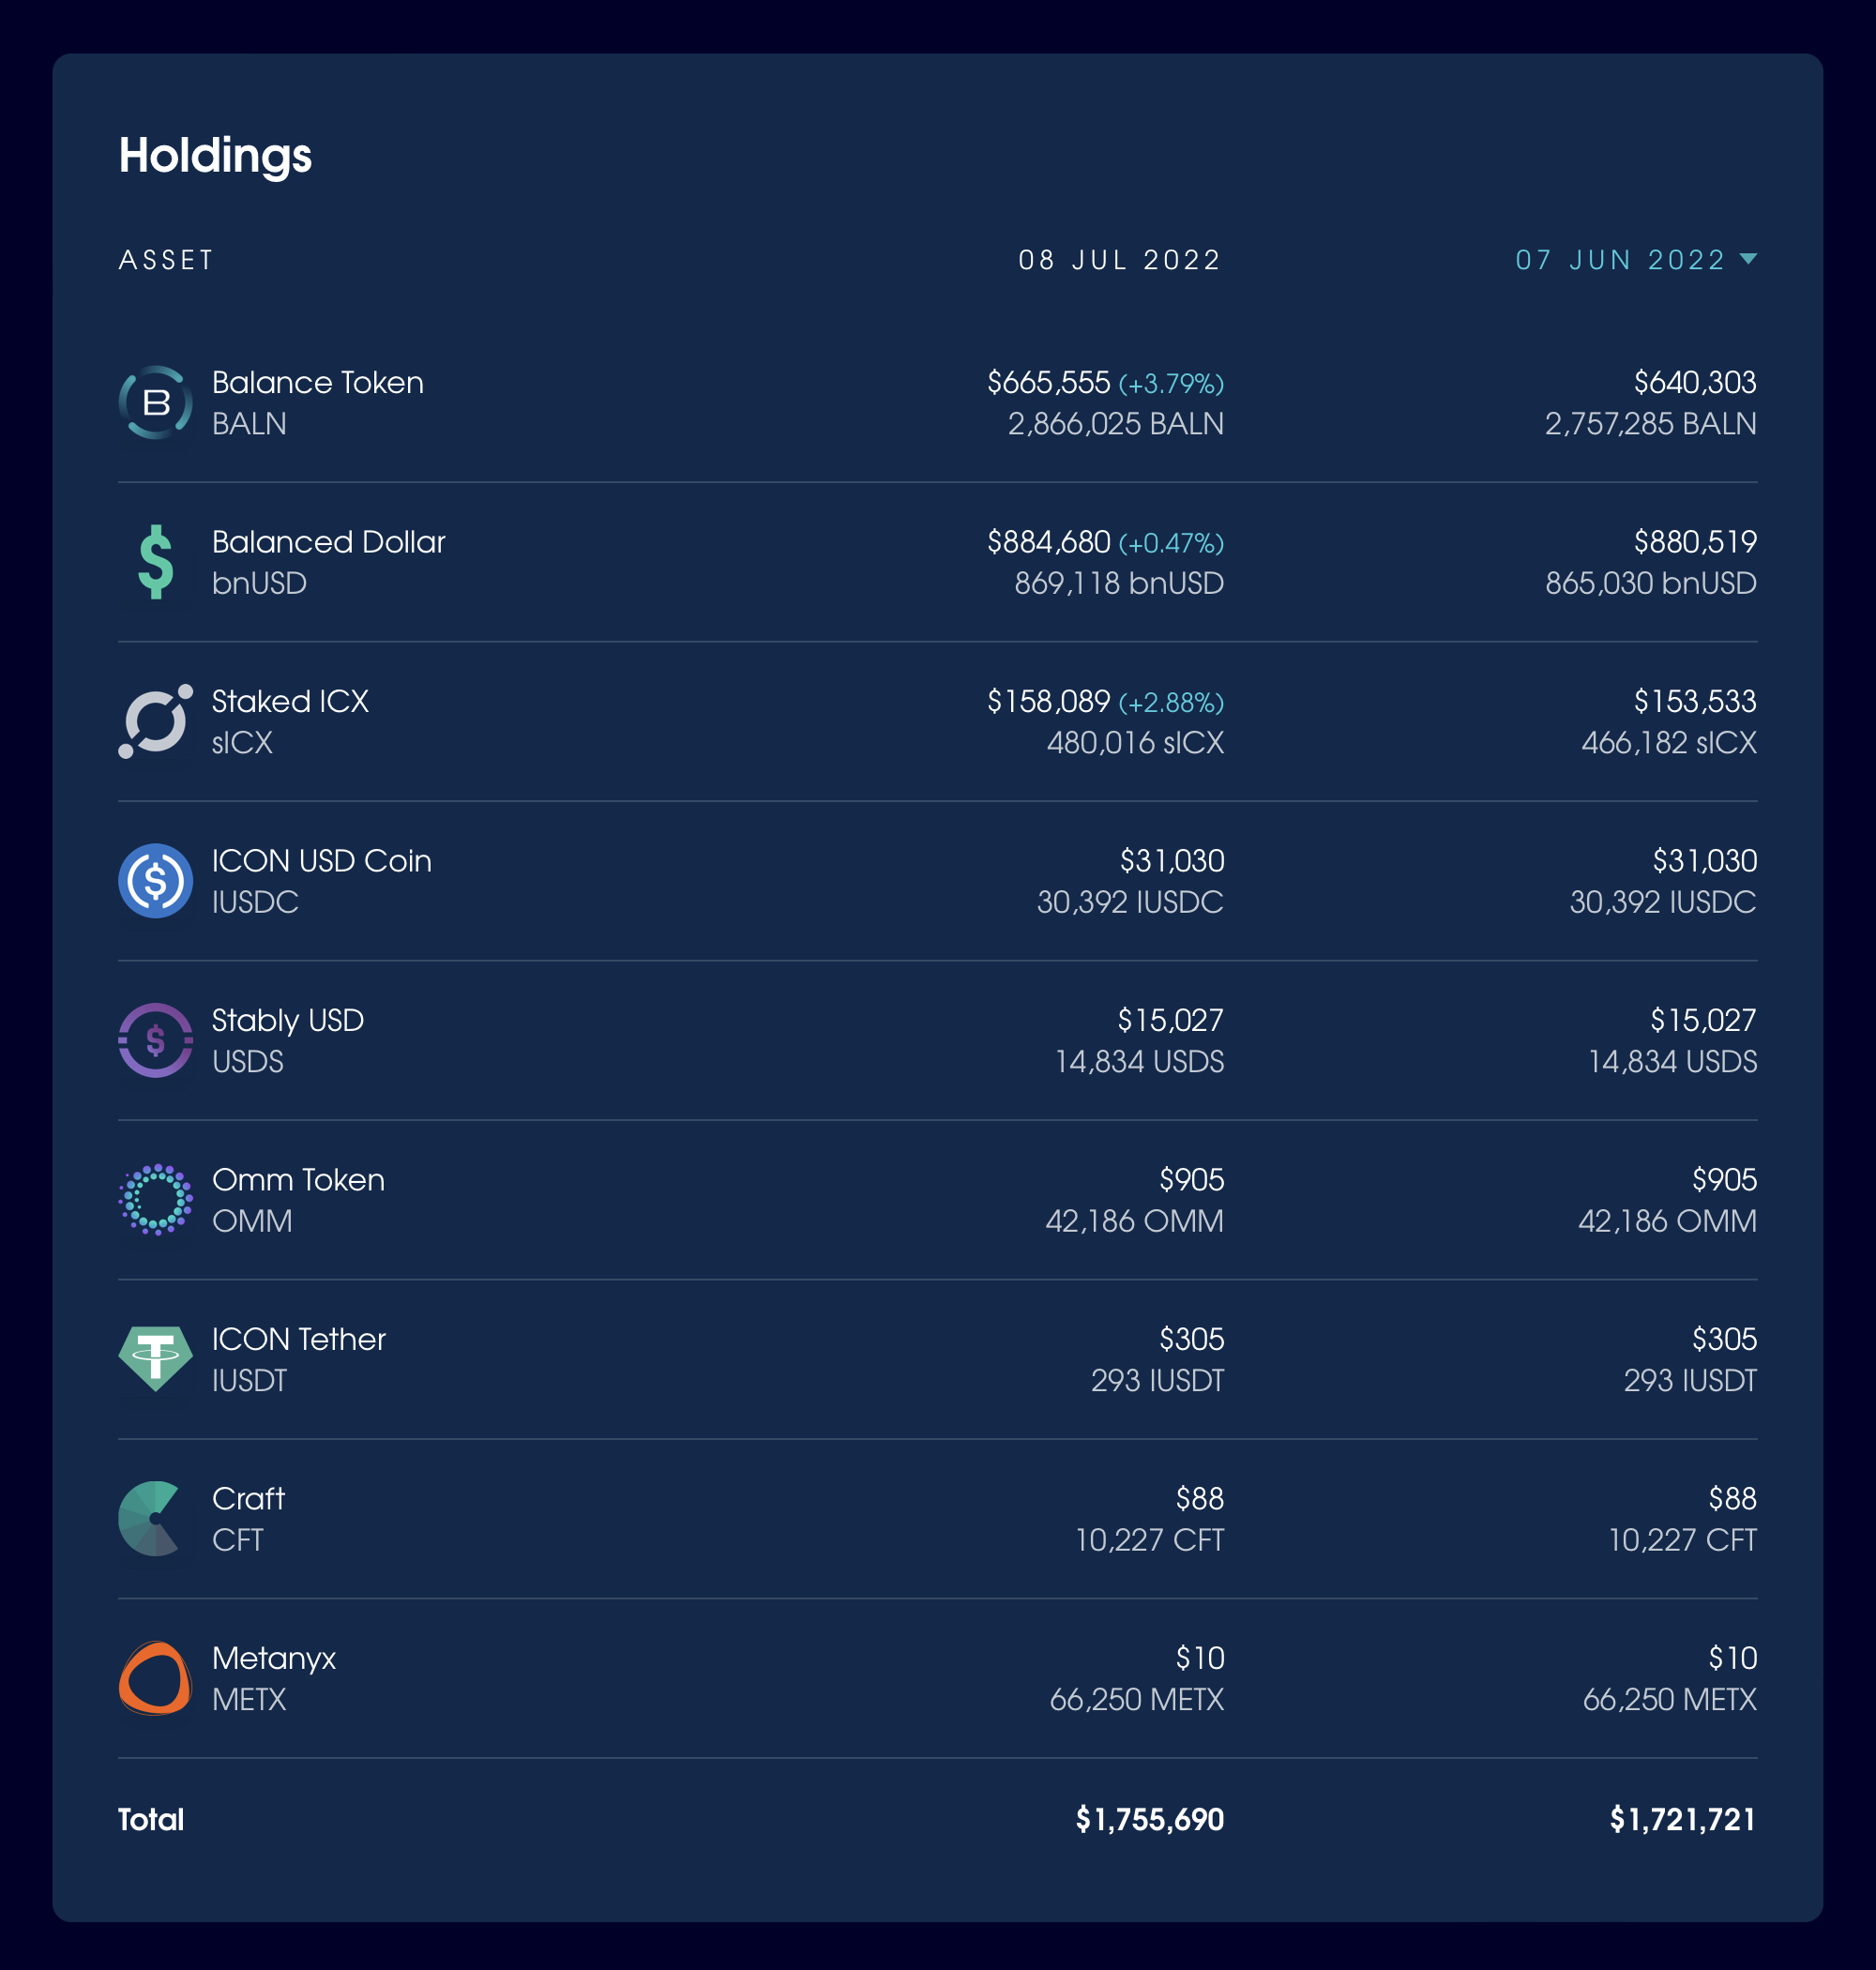Click the ICON USD Coin blue icon
The image size is (1876, 1970).
pos(155,881)
